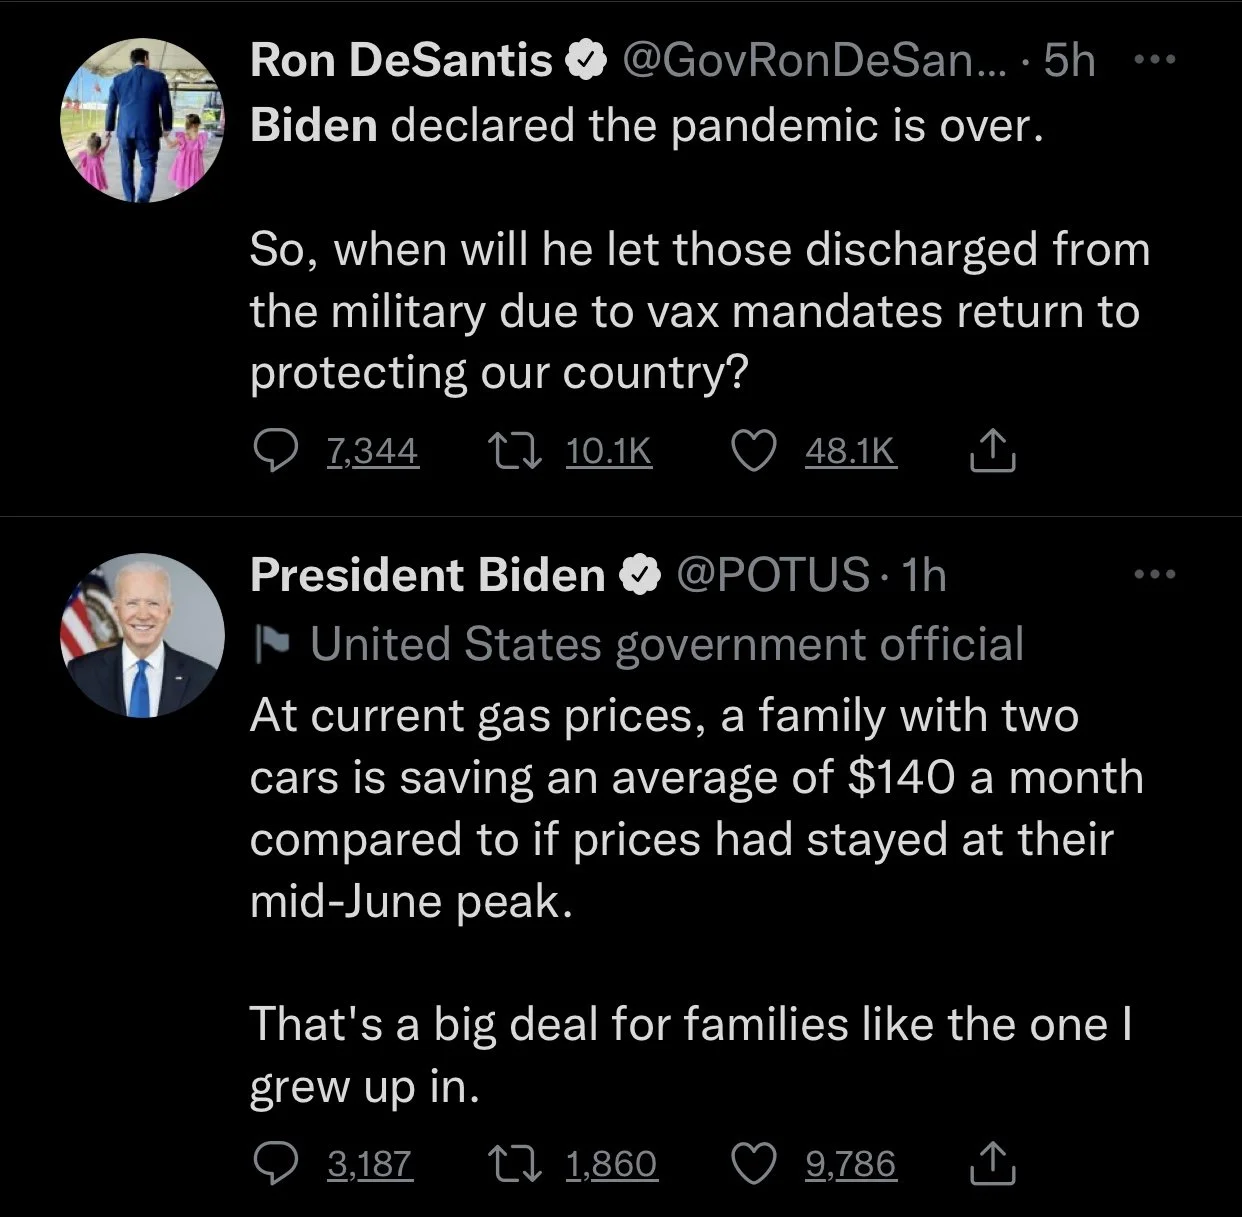Share the Ron DeSantis tweet

pyautogui.click(x=992, y=452)
